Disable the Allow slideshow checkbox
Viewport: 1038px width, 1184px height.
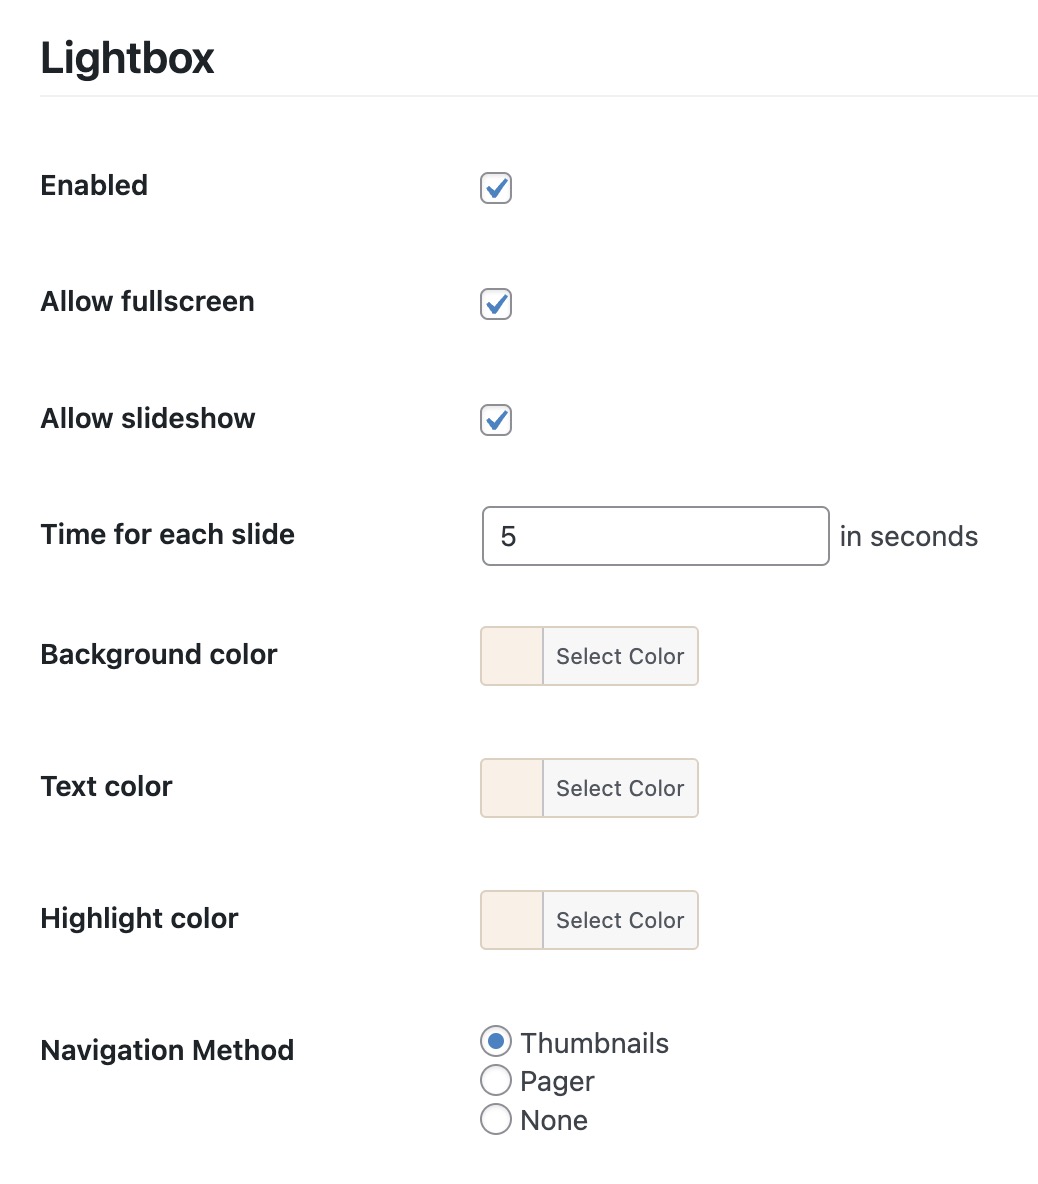[x=496, y=421]
